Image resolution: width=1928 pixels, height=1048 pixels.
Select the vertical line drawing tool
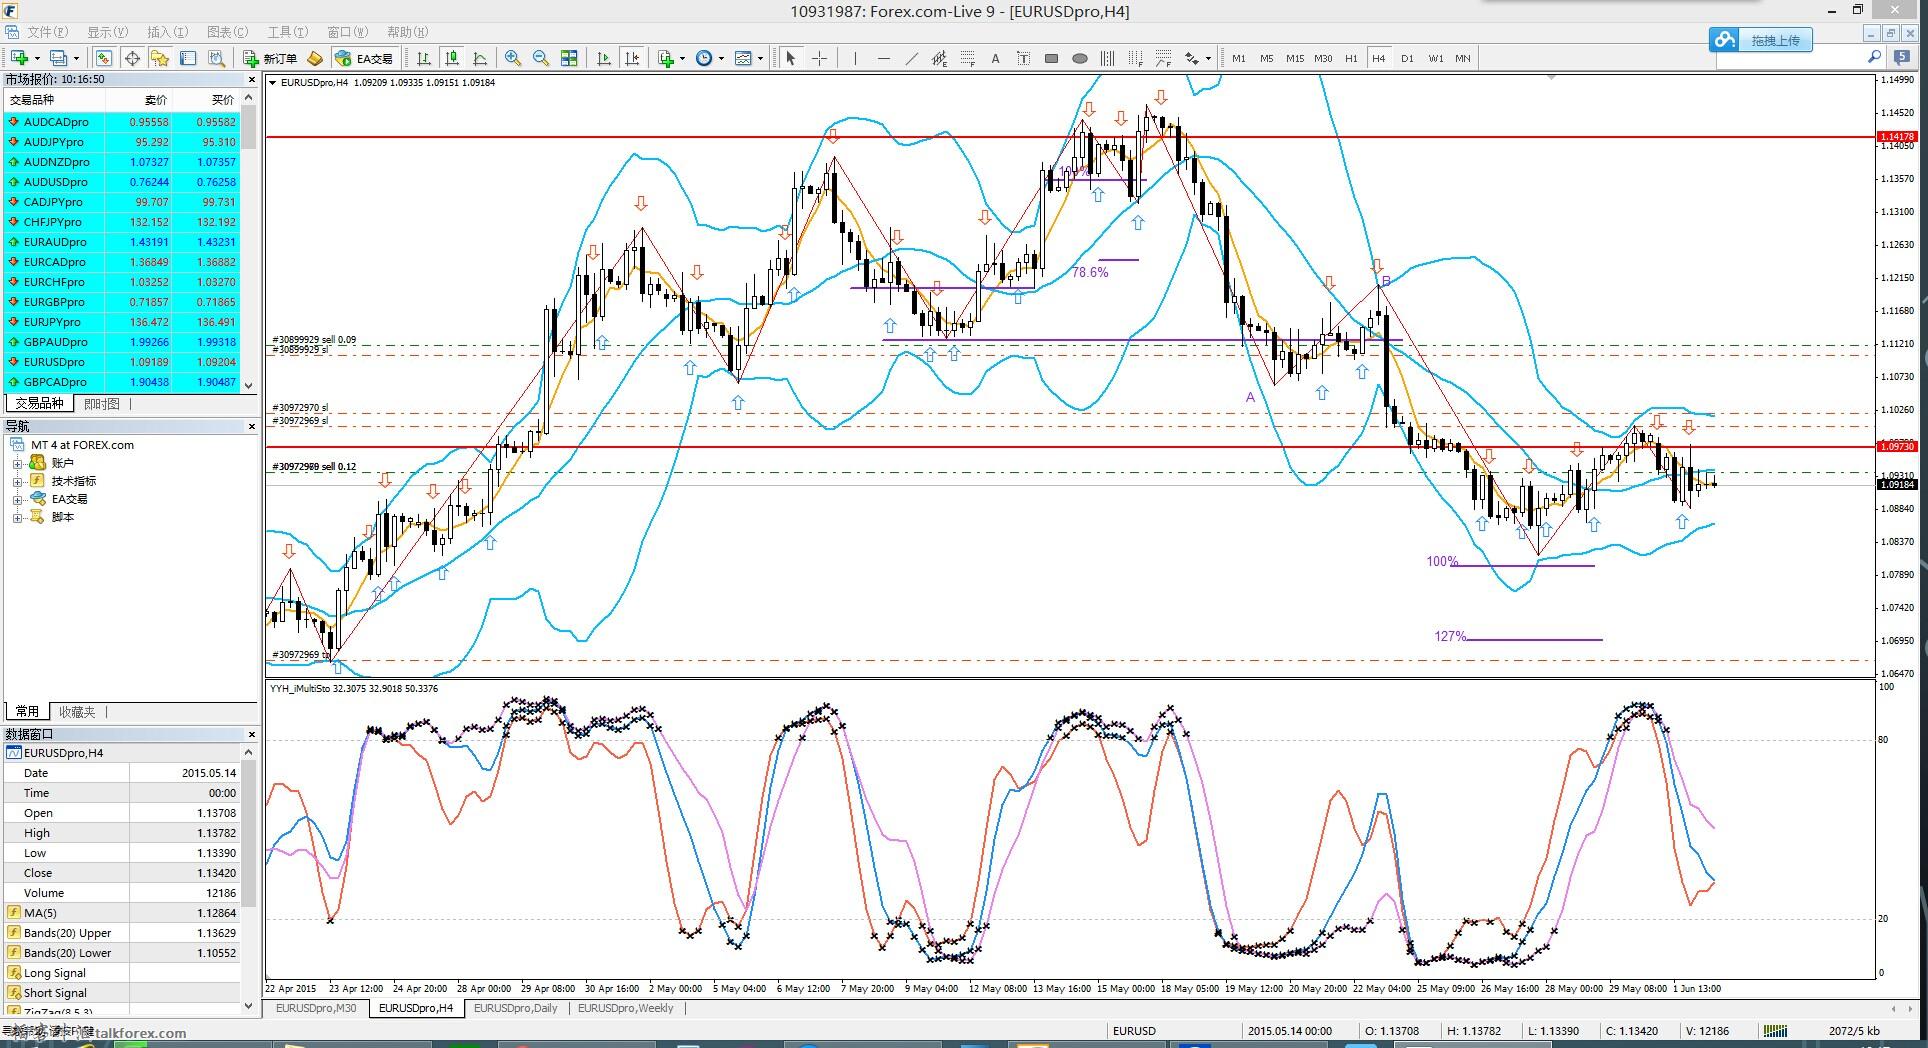(855, 58)
